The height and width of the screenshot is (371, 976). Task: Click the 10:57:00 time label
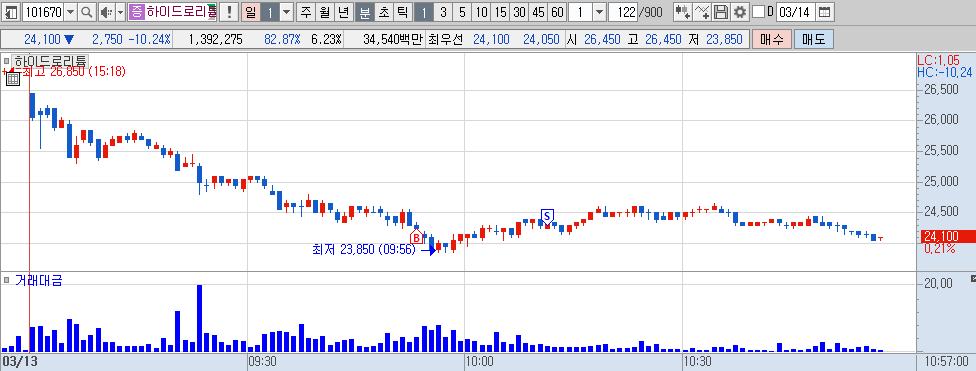pyautogui.click(x=947, y=360)
